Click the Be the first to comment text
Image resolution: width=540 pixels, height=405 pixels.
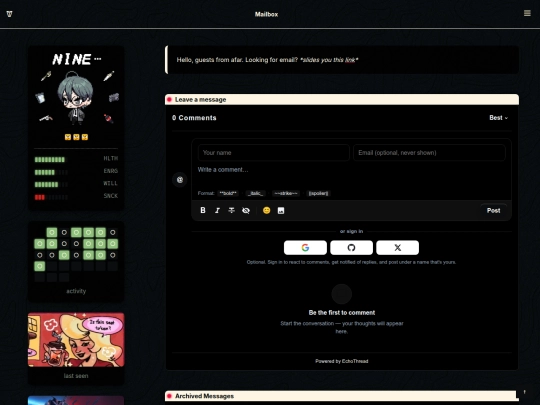(342, 312)
